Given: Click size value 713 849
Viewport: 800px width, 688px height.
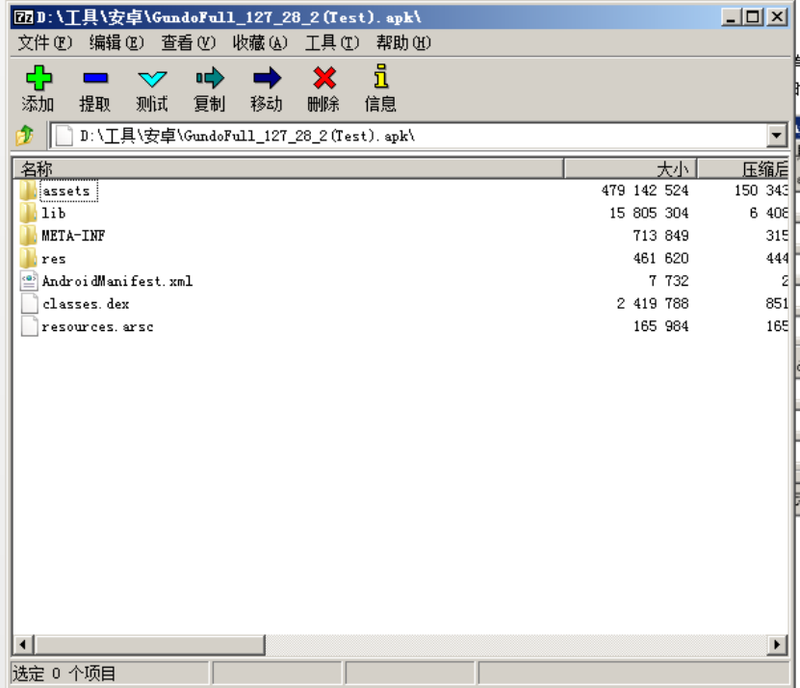Looking at the screenshot, I should pos(661,235).
